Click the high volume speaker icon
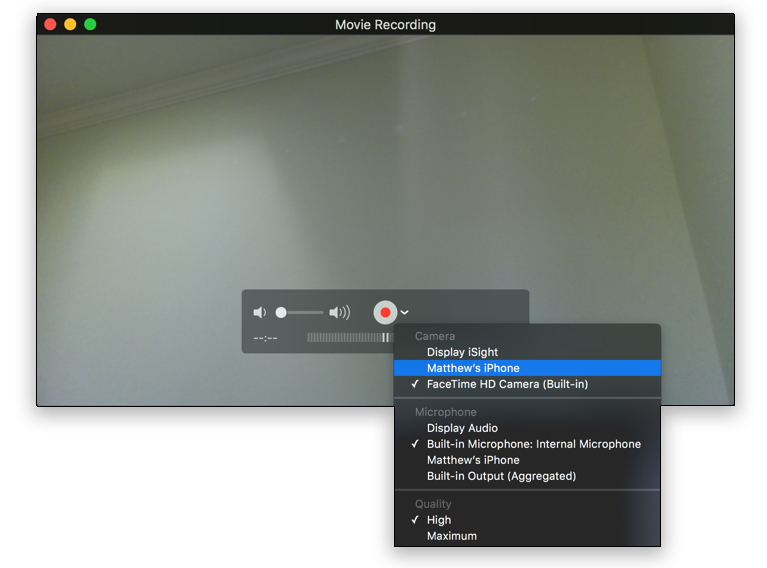The image size is (767, 568). 339,312
